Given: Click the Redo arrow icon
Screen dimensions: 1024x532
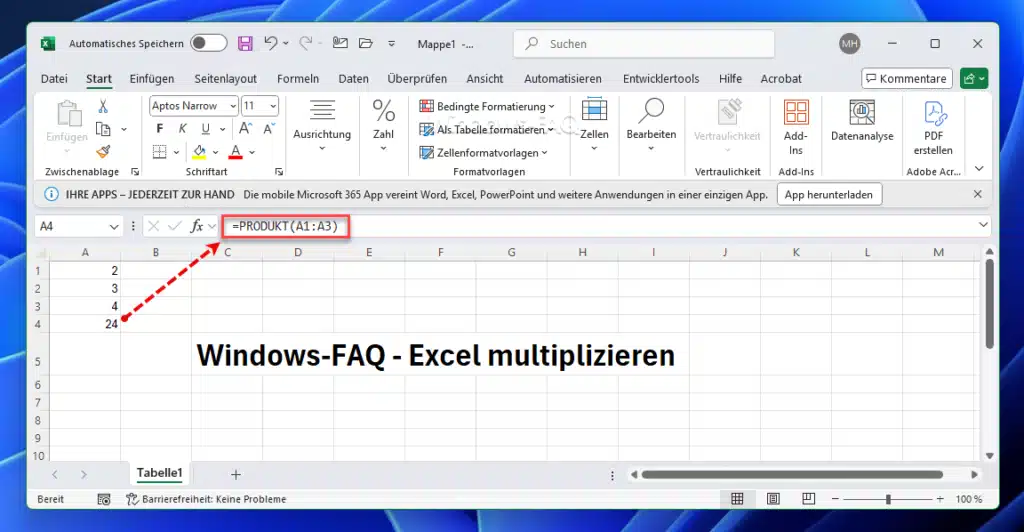Looking at the screenshot, I should (305, 43).
